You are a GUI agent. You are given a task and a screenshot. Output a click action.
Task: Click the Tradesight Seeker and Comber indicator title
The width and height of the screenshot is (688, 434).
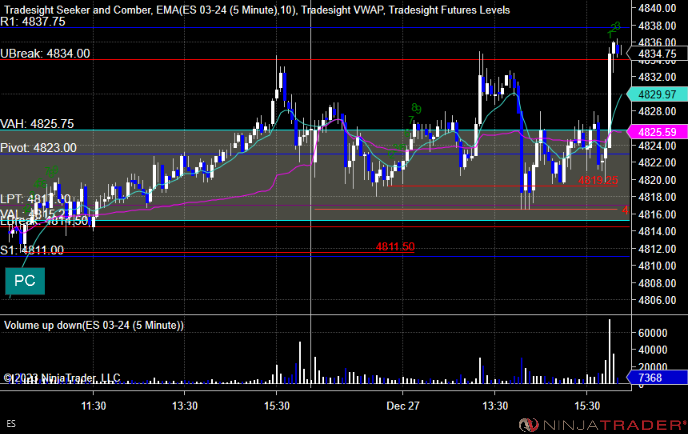click(x=77, y=10)
